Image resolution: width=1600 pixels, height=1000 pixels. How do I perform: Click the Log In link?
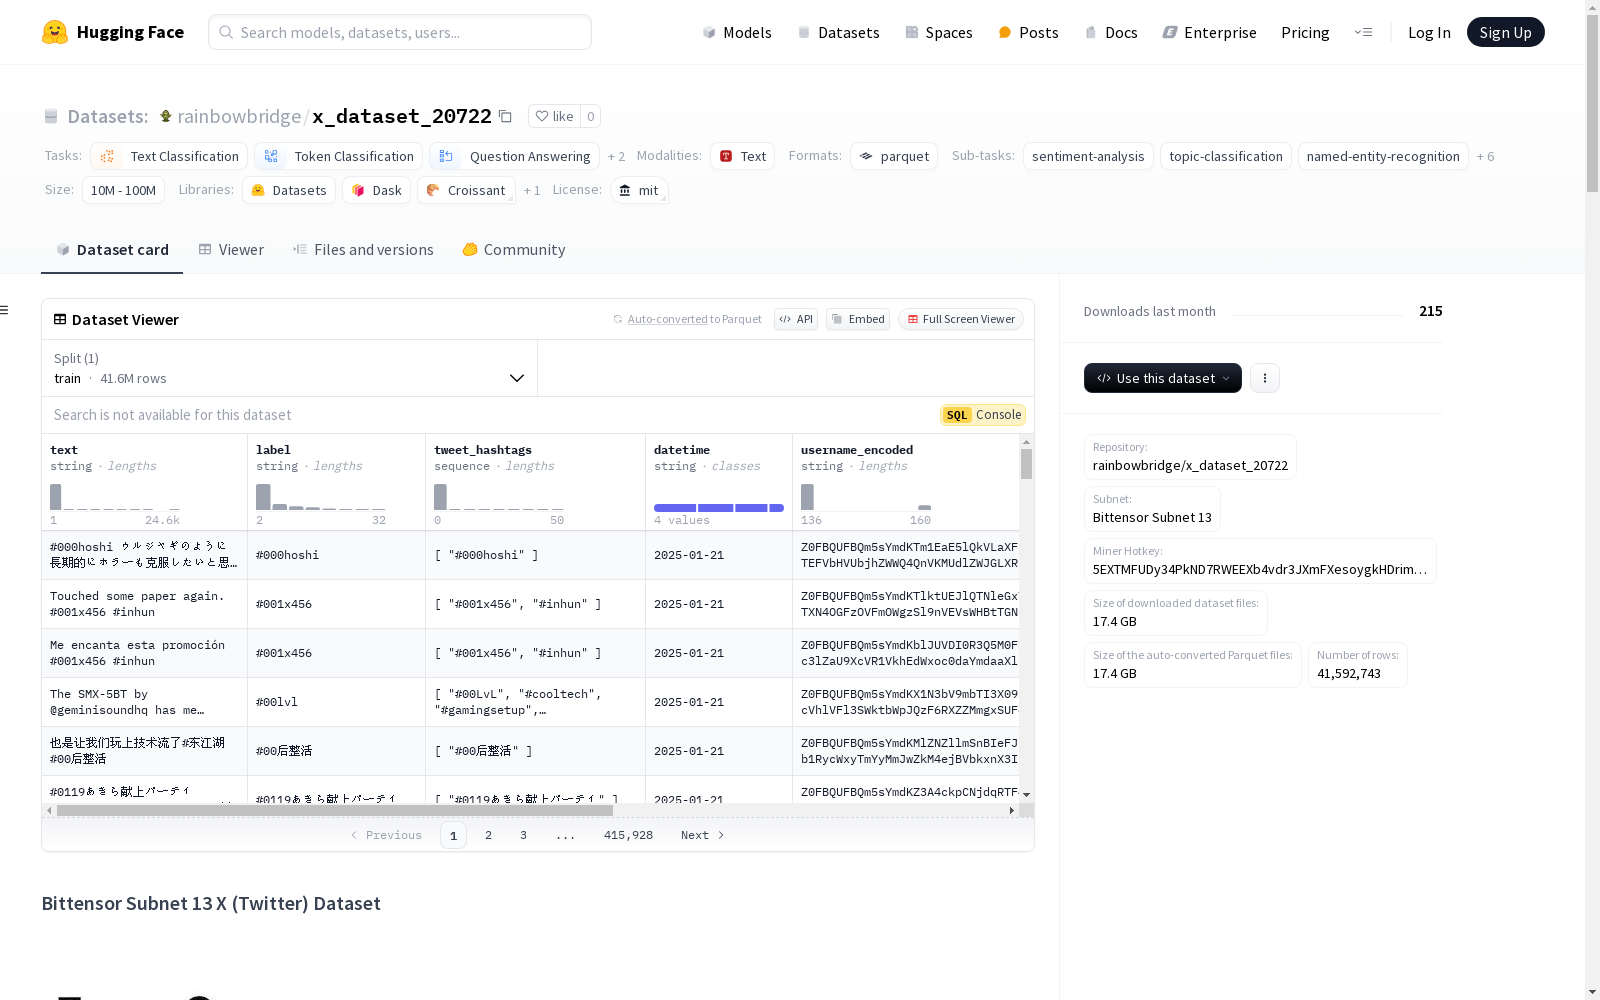coord(1429,32)
